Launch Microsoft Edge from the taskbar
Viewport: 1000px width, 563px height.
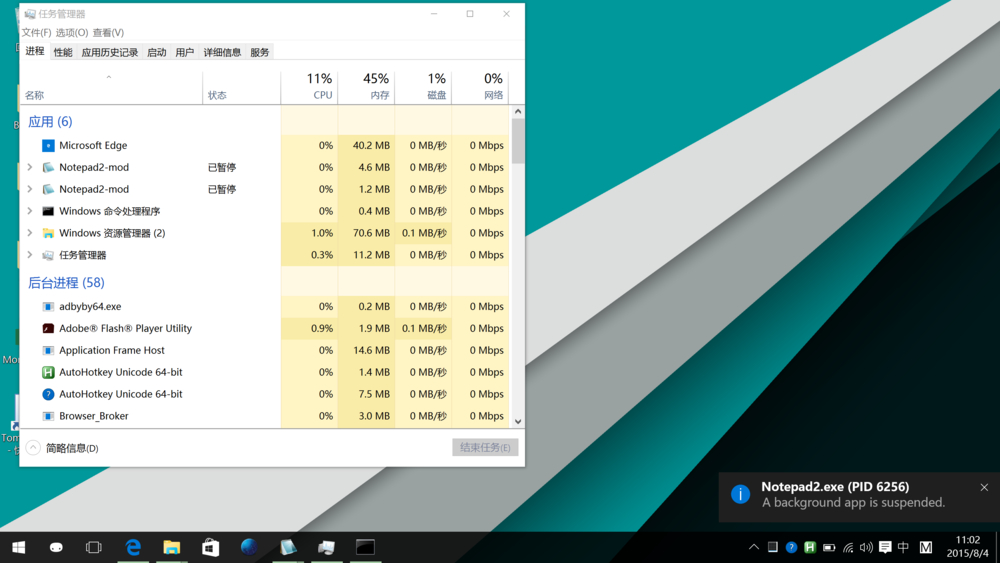(133, 547)
